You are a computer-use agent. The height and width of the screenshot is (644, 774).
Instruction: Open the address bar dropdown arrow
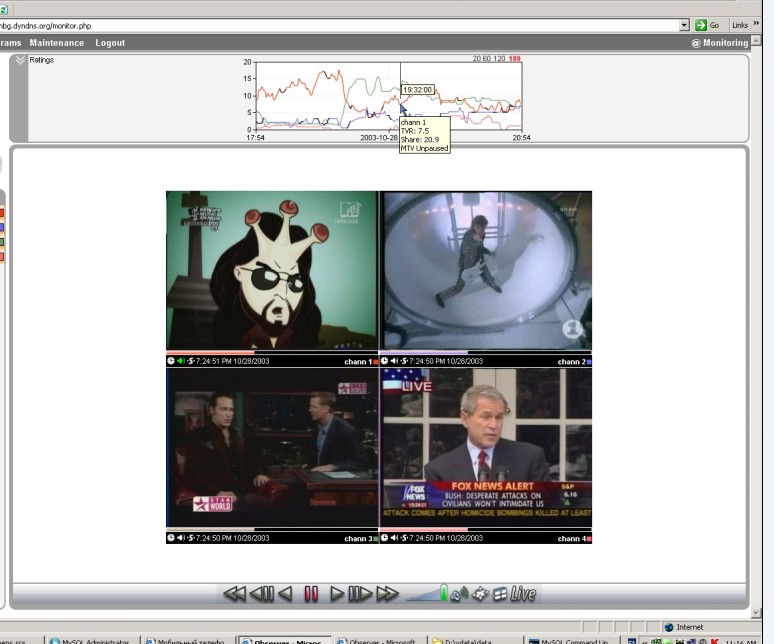pyautogui.click(x=684, y=25)
